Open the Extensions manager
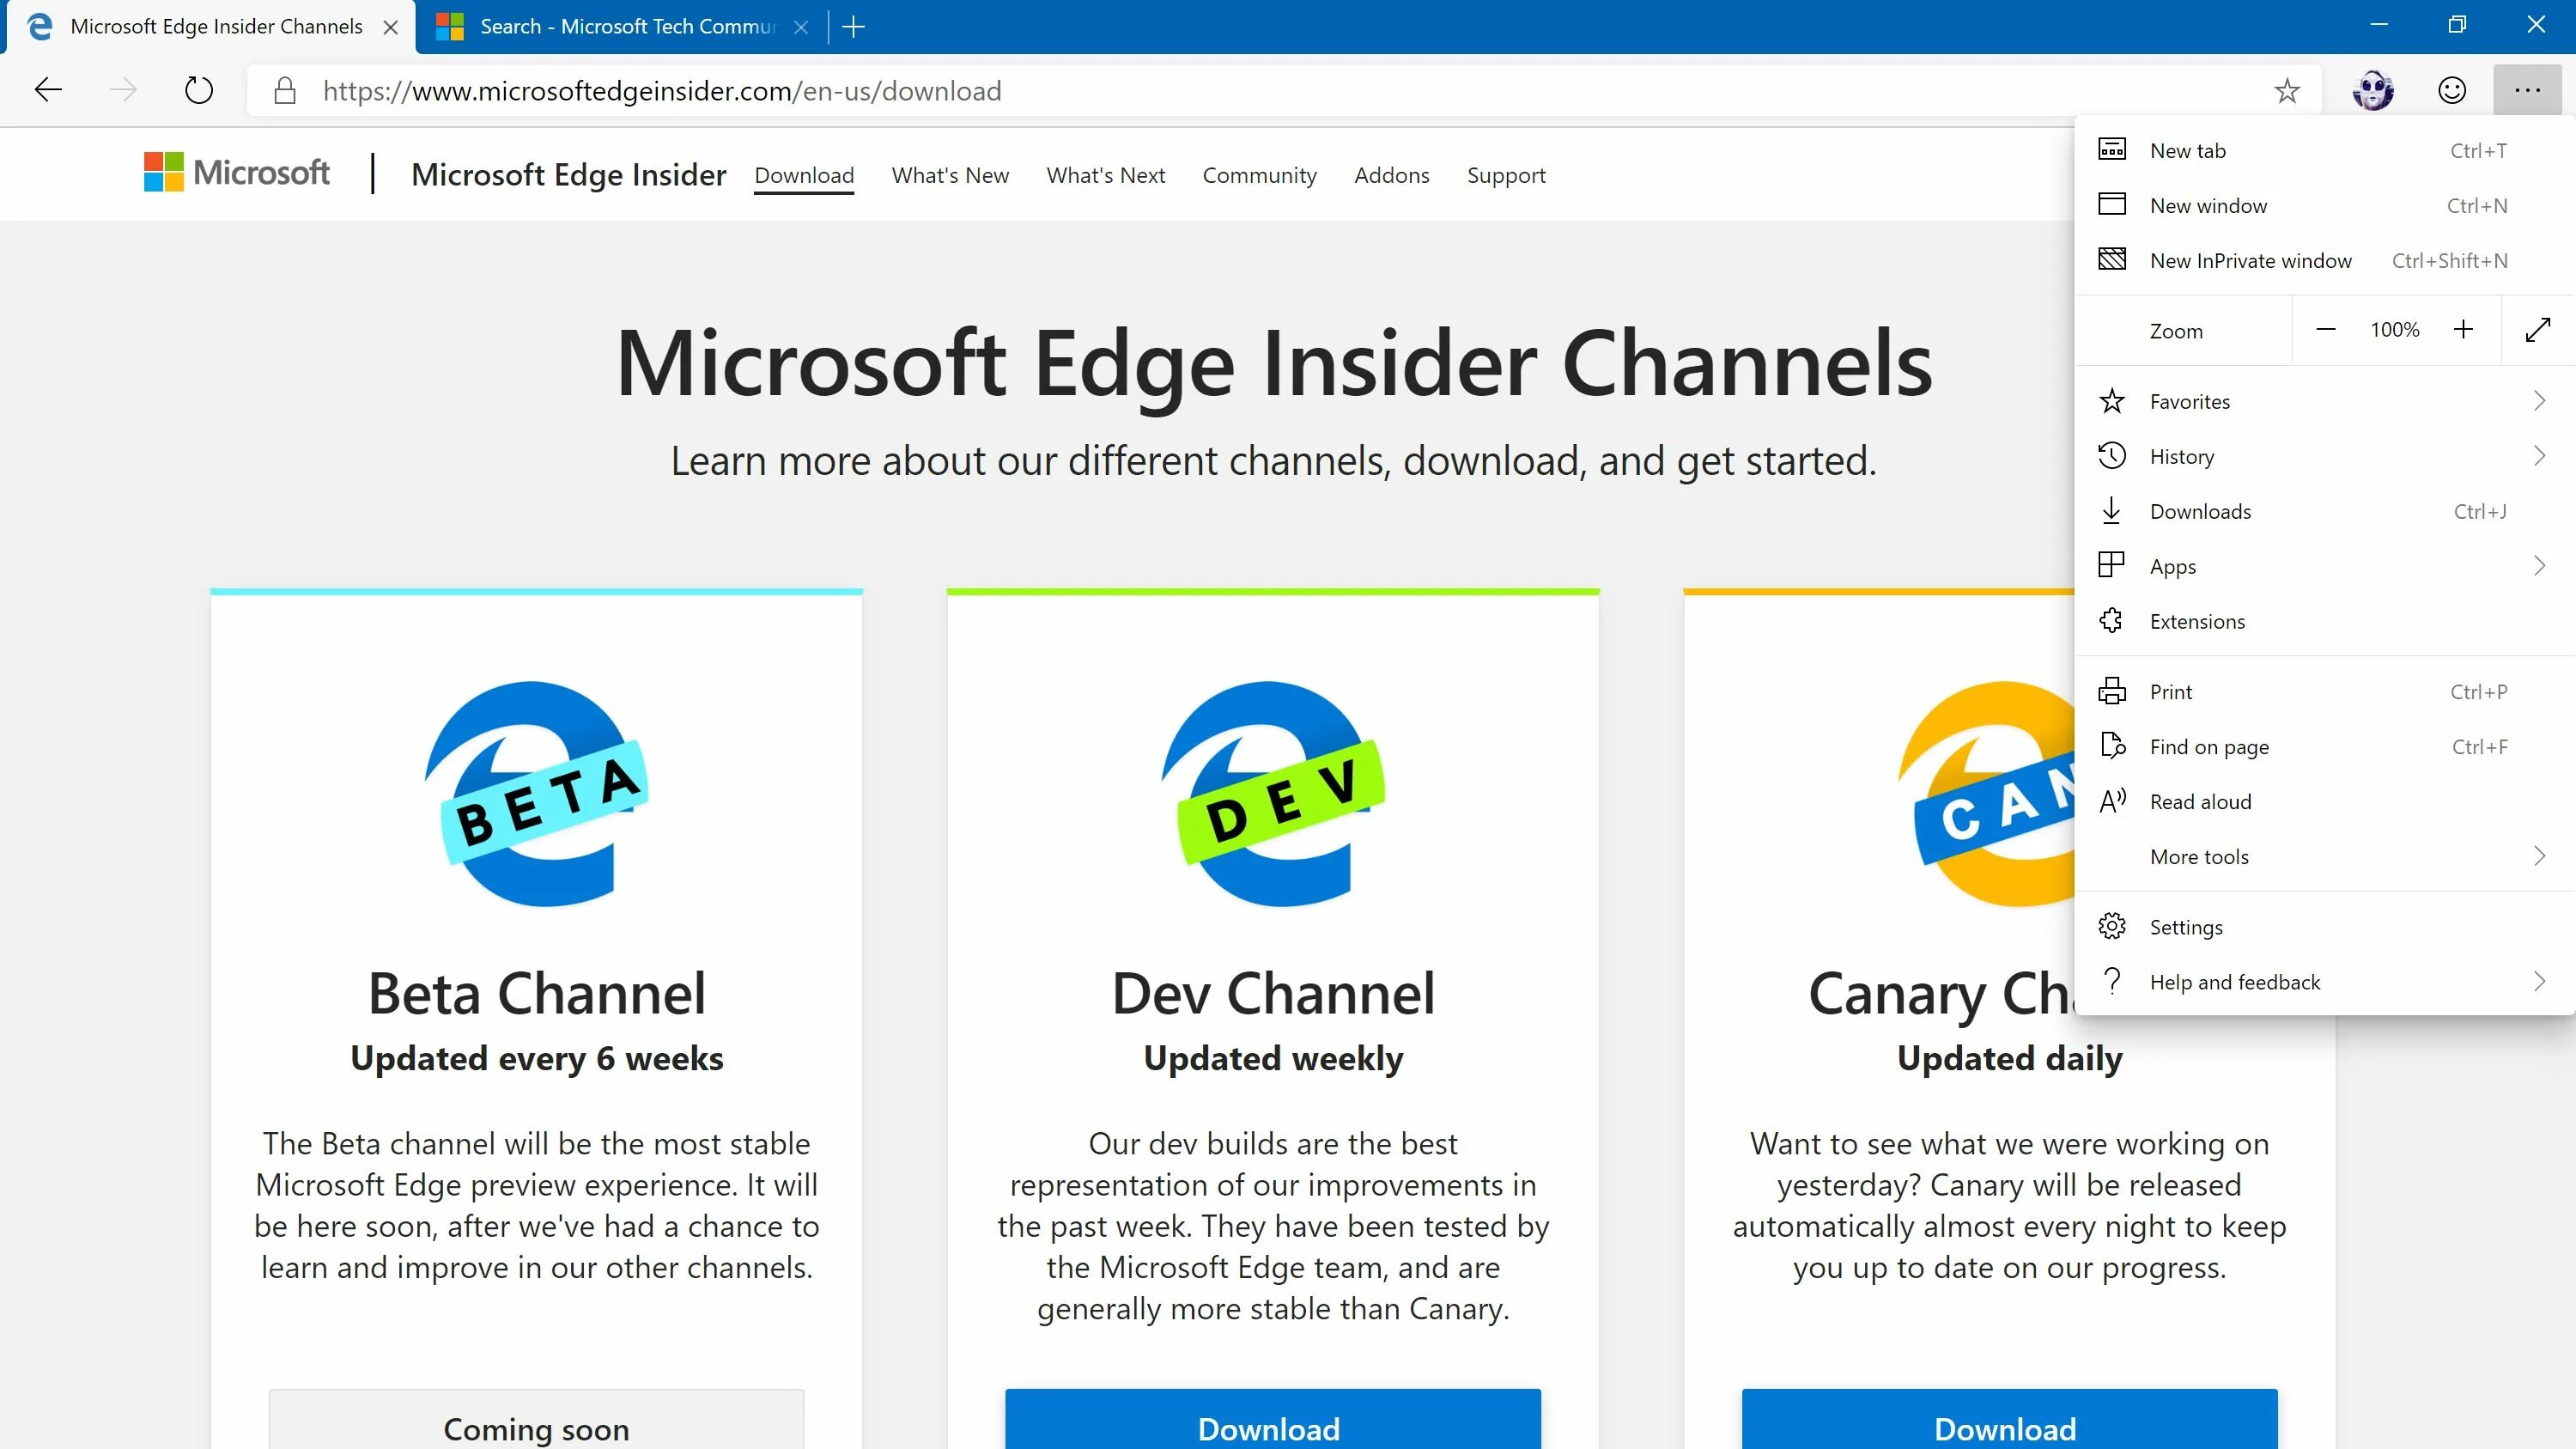This screenshot has width=2576, height=1449. tap(2197, 619)
